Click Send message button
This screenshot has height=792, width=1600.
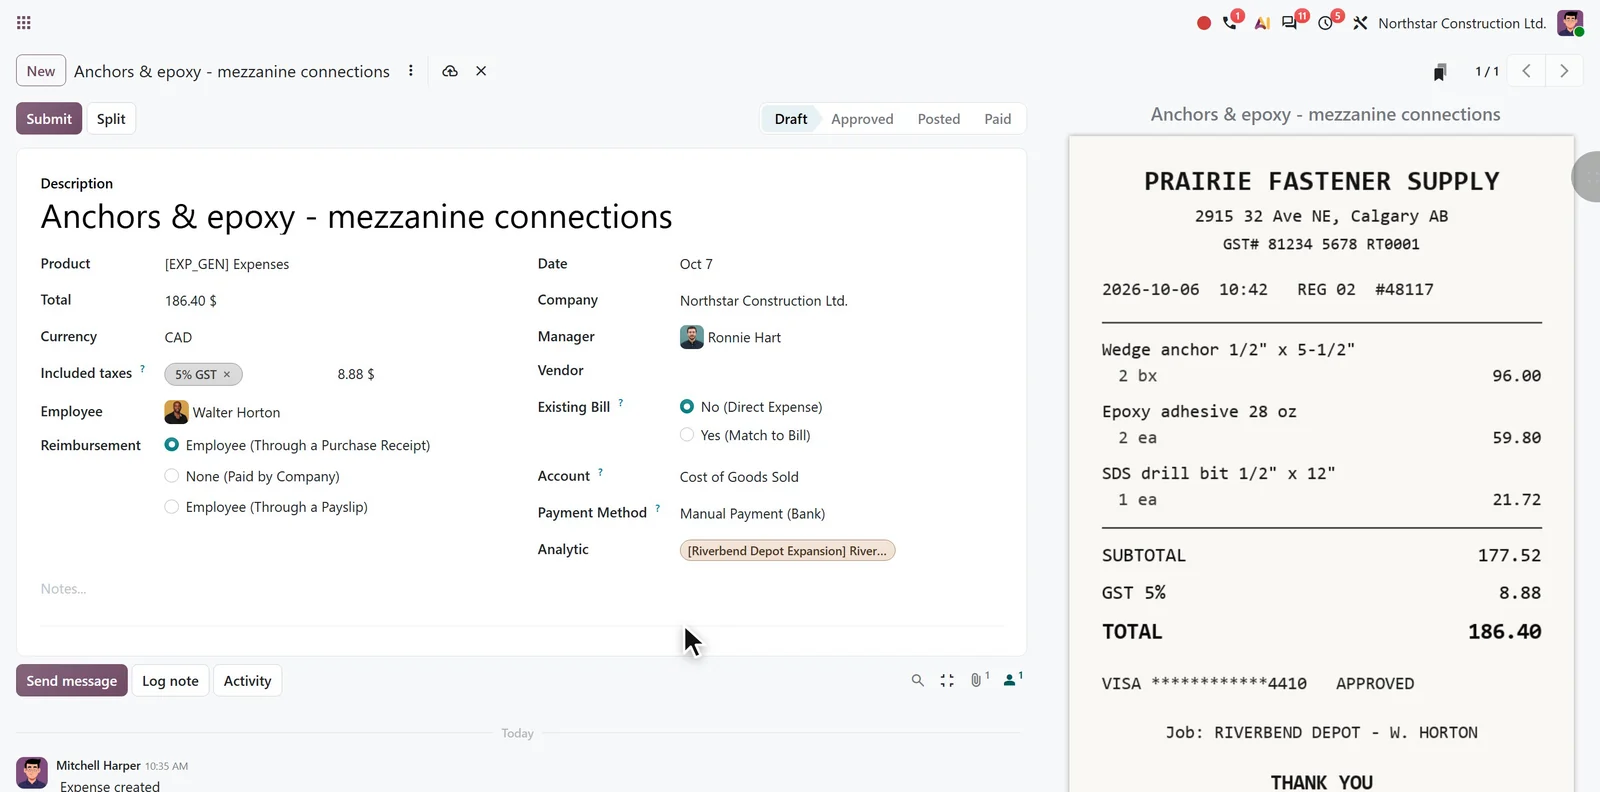click(71, 681)
